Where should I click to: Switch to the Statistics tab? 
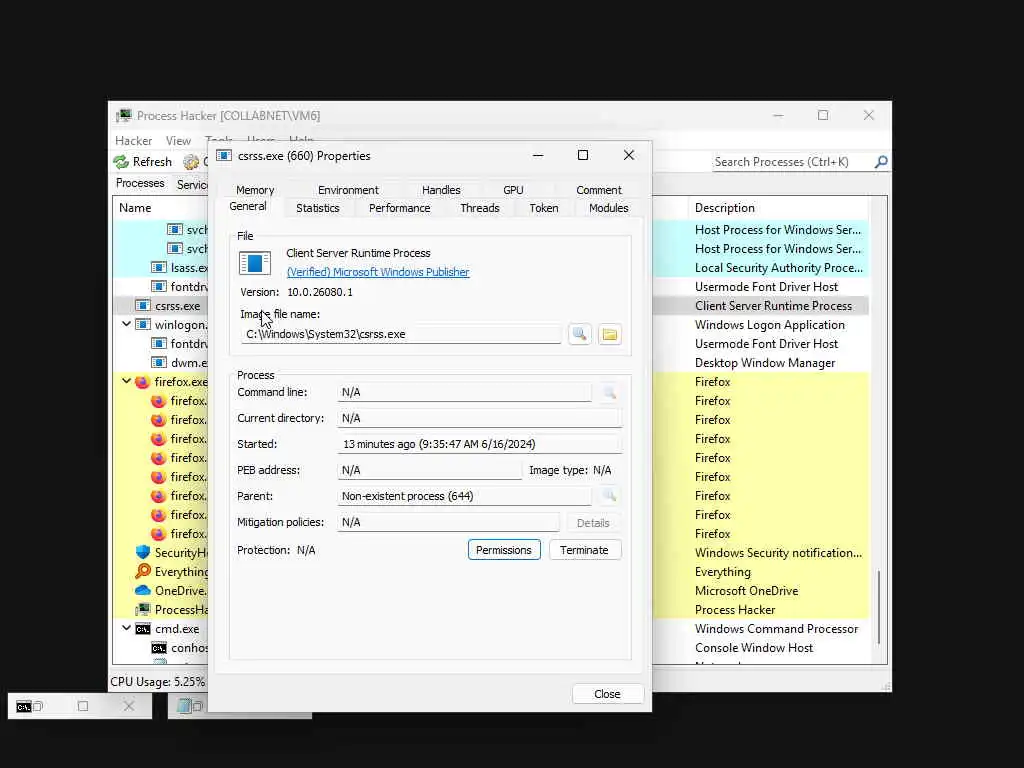317,208
